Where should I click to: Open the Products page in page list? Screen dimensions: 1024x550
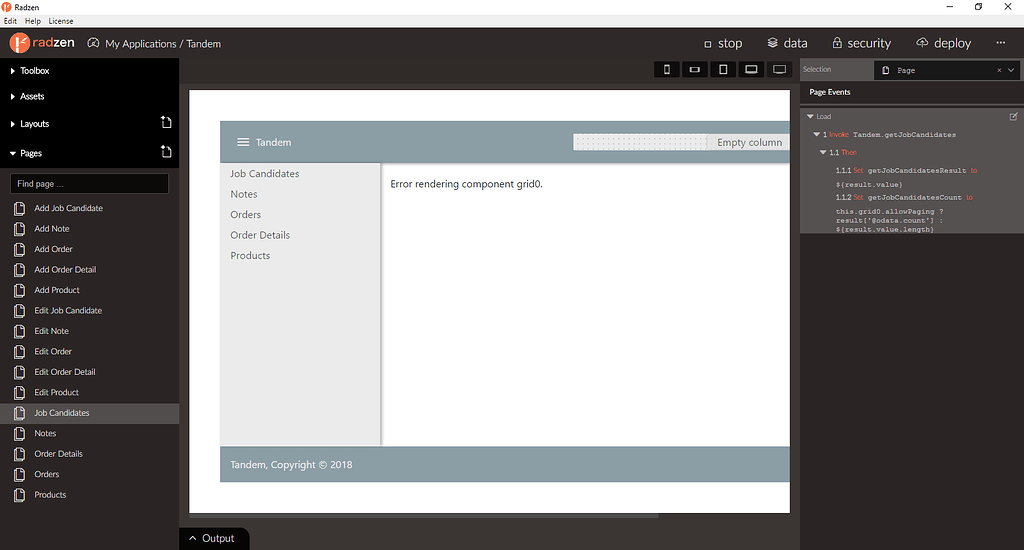point(89,494)
